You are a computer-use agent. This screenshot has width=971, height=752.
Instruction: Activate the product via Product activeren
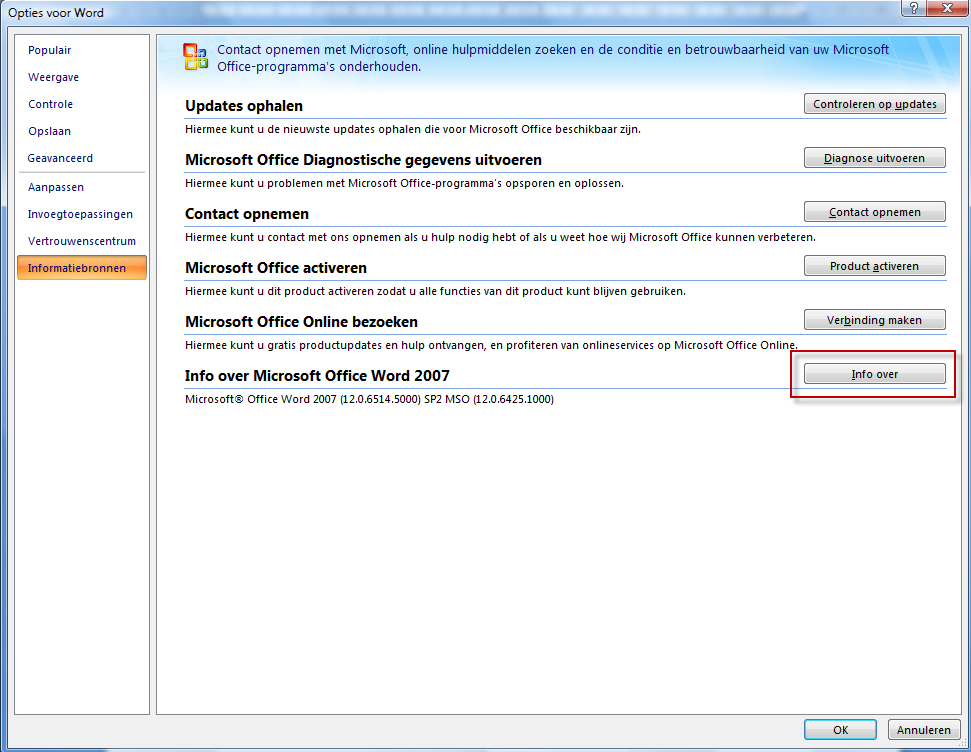(x=874, y=265)
